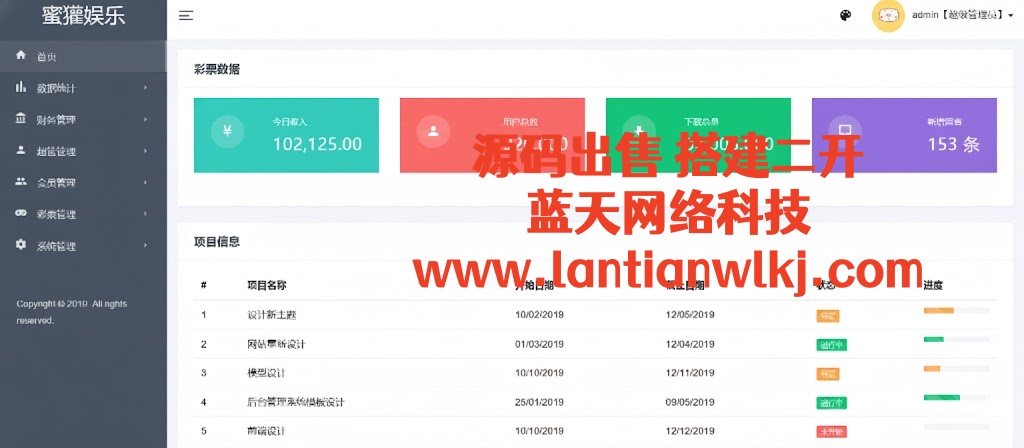
Task: Open the theme color palette icon
Action: pyautogui.click(x=846, y=15)
